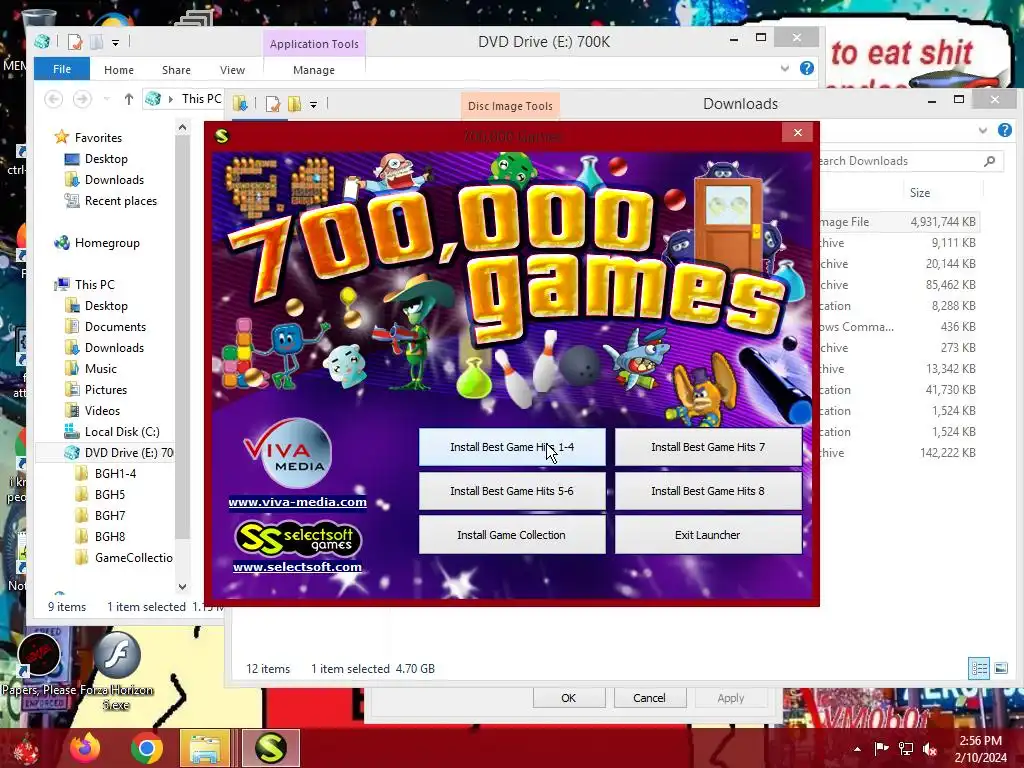Click the Size column header
Image resolution: width=1024 pixels, height=768 pixels.
coord(920,193)
